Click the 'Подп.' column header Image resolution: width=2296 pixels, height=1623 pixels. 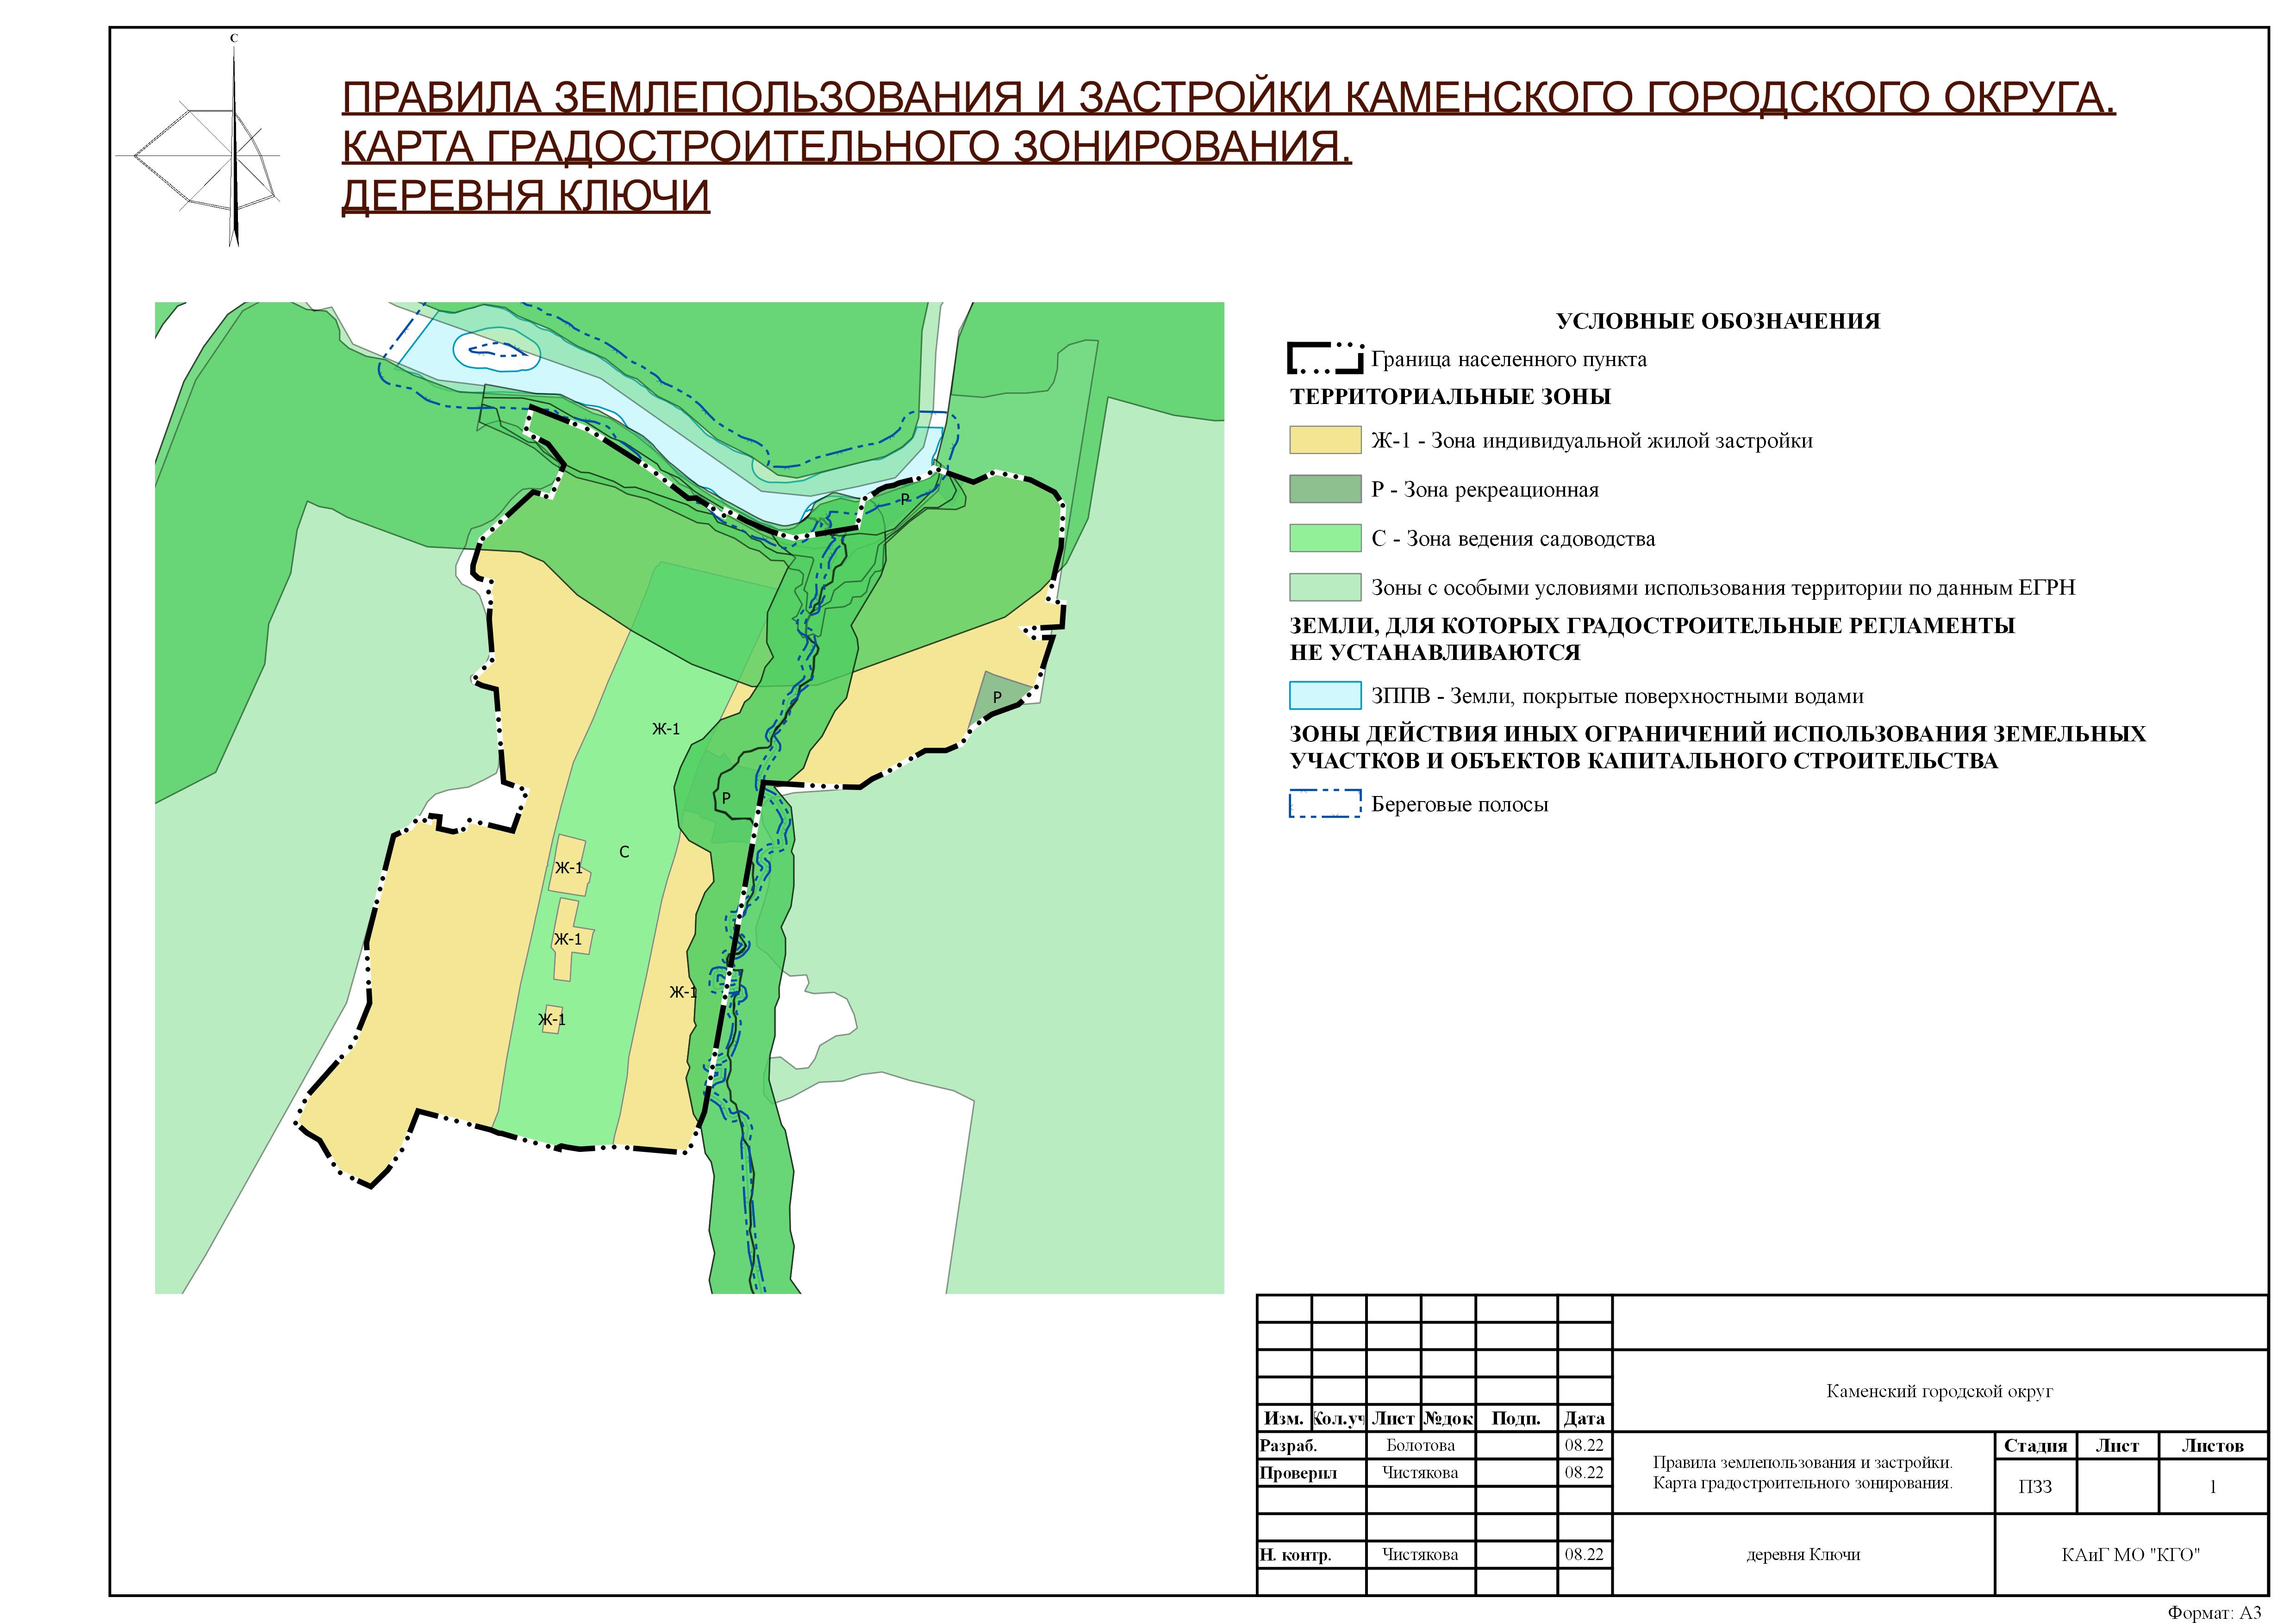coord(1516,1418)
